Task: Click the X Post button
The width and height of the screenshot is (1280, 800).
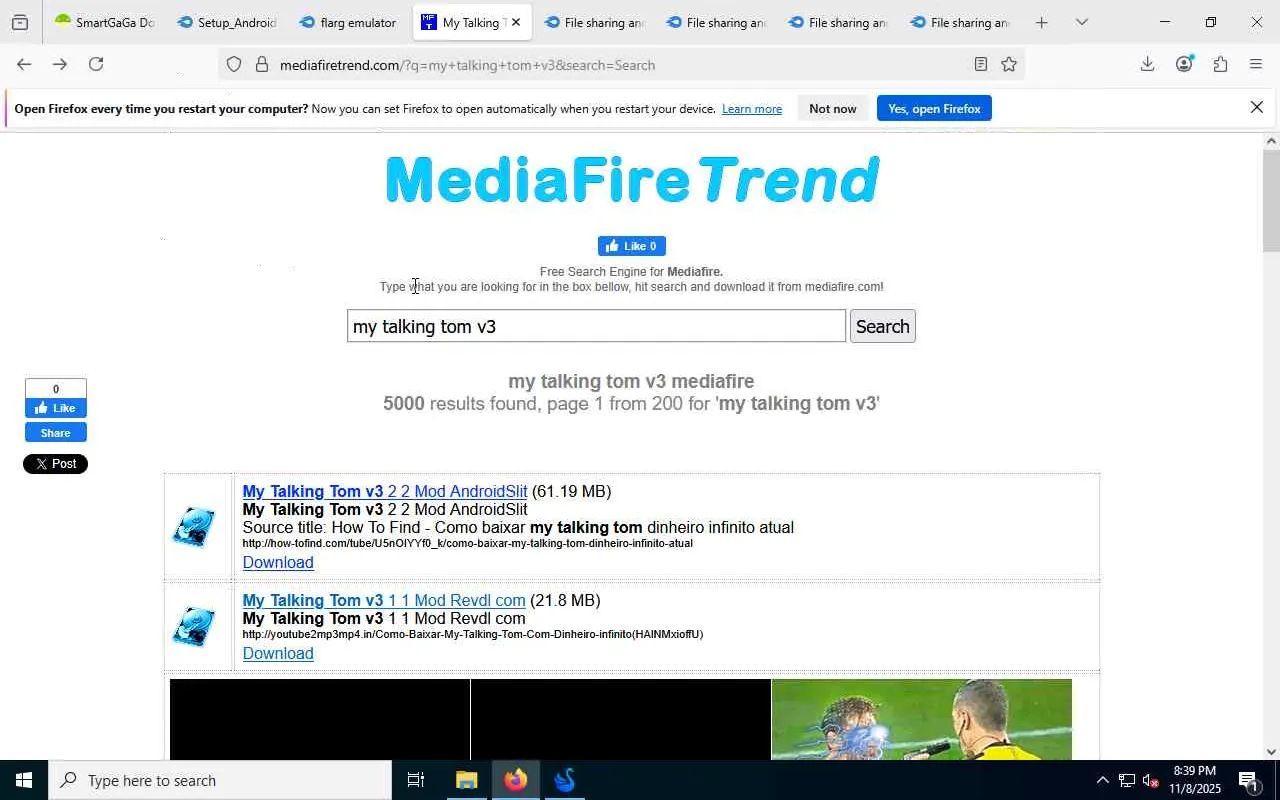Action: (55, 464)
